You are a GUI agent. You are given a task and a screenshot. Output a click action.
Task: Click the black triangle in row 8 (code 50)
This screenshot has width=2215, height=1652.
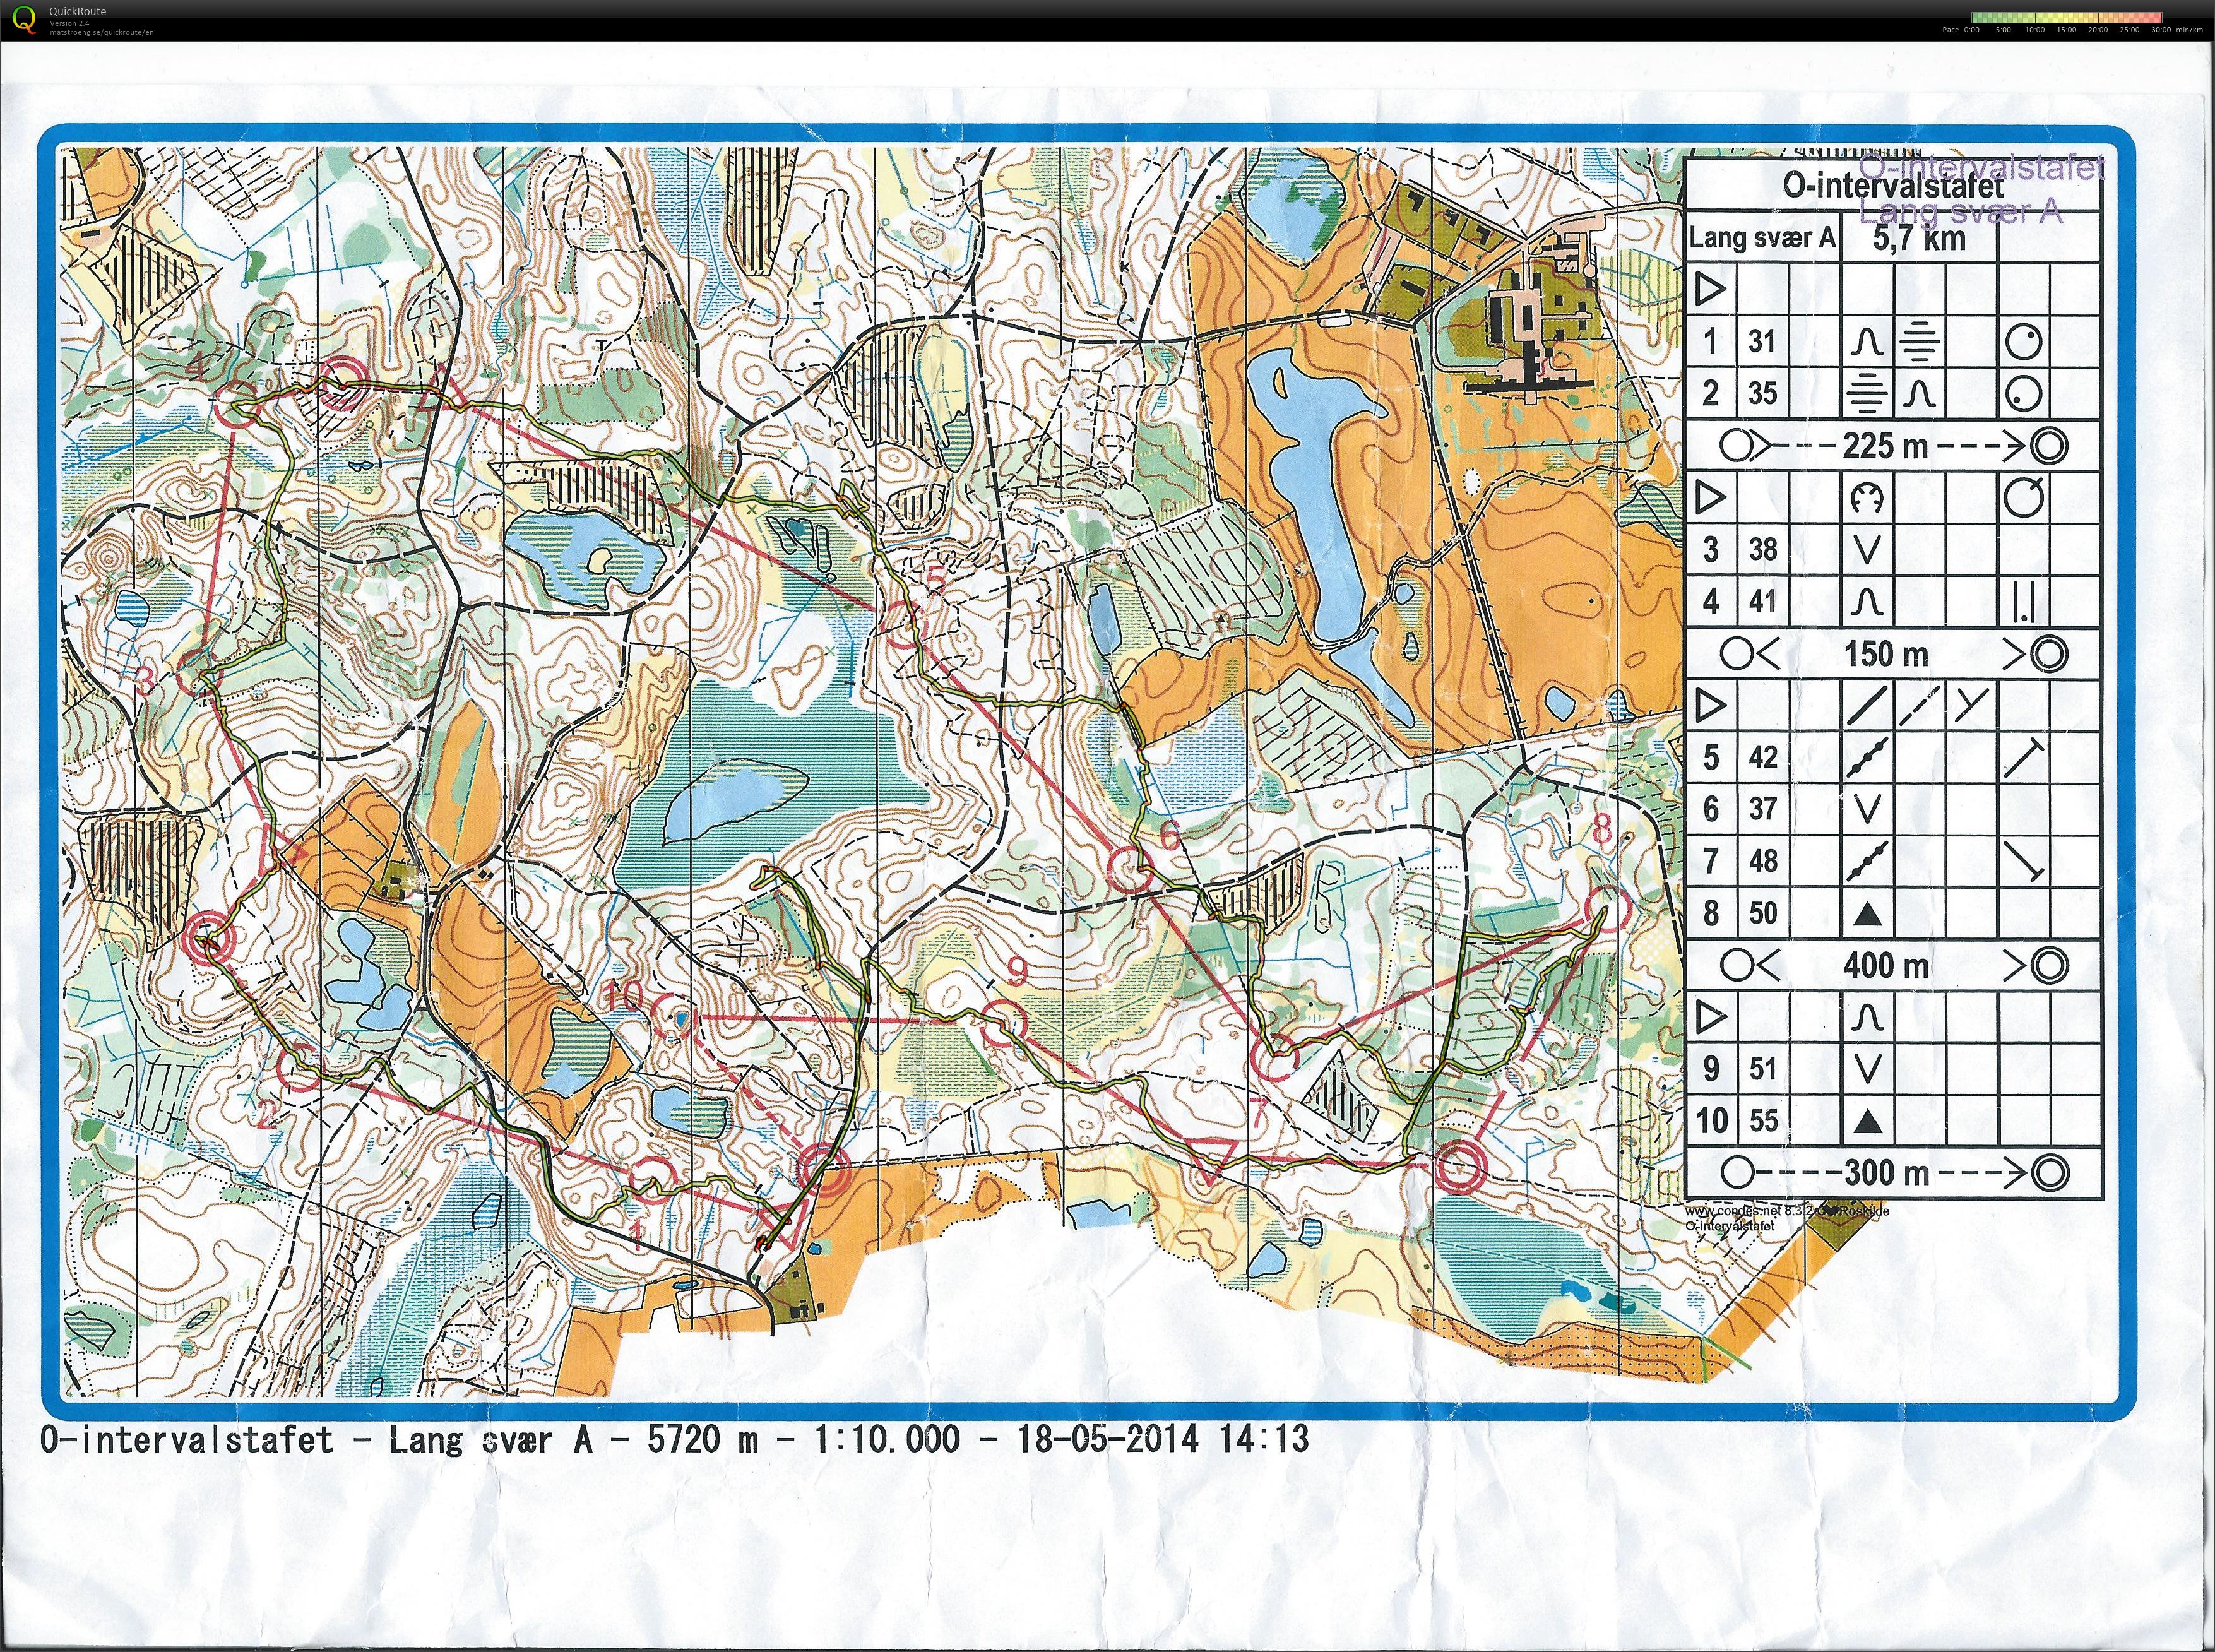pyautogui.click(x=1867, y=914)
